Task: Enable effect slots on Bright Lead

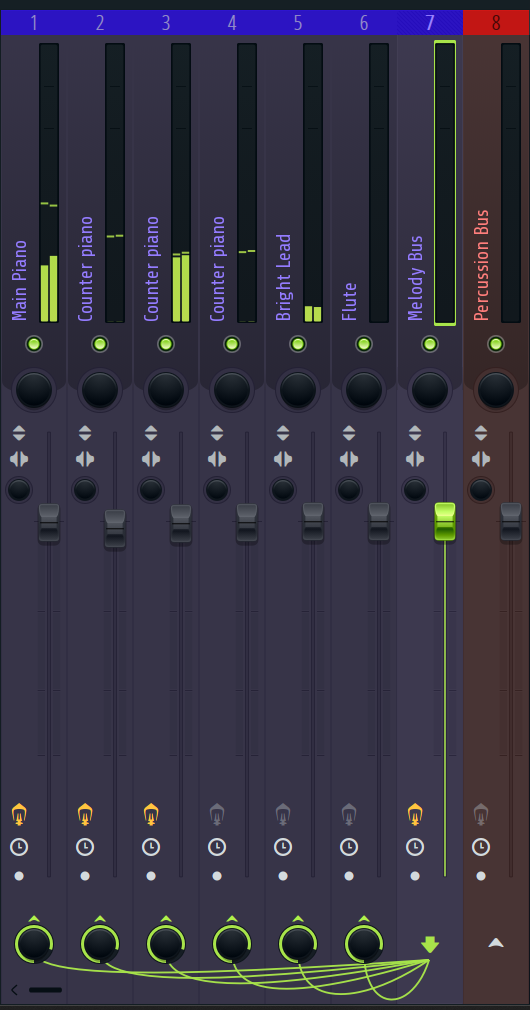Action: tap(283, 815)
